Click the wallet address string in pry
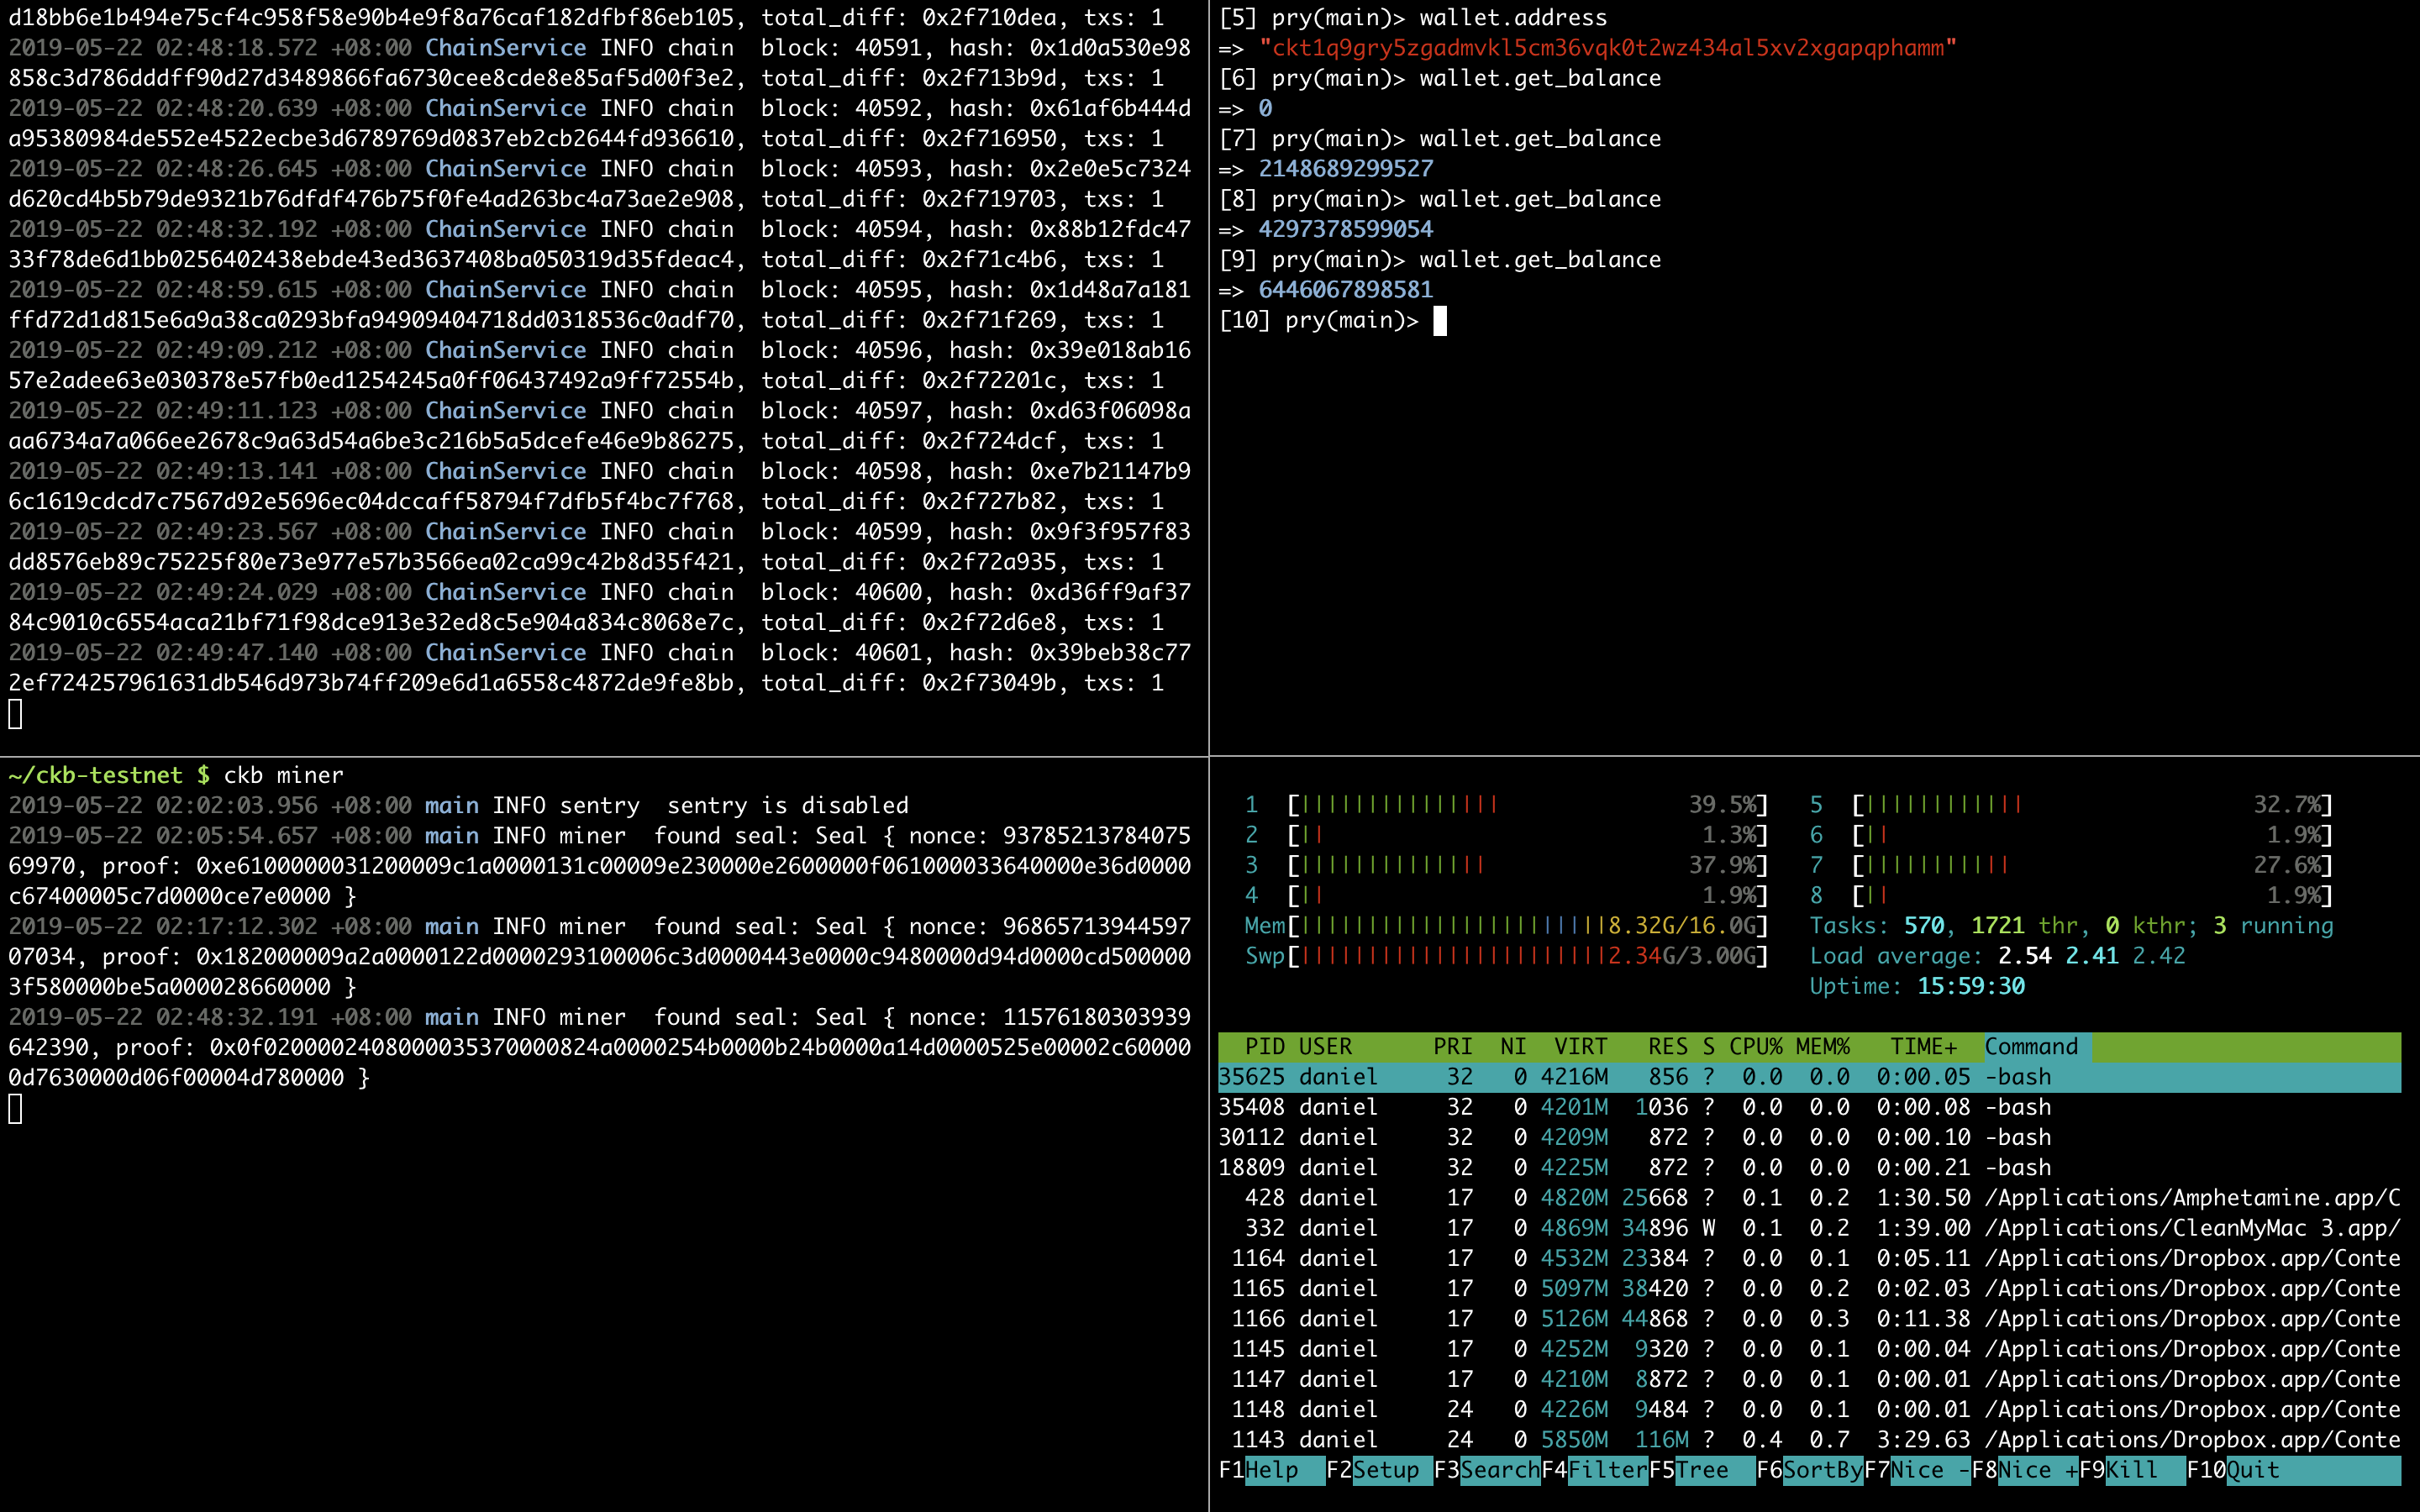 (1608, 48)
